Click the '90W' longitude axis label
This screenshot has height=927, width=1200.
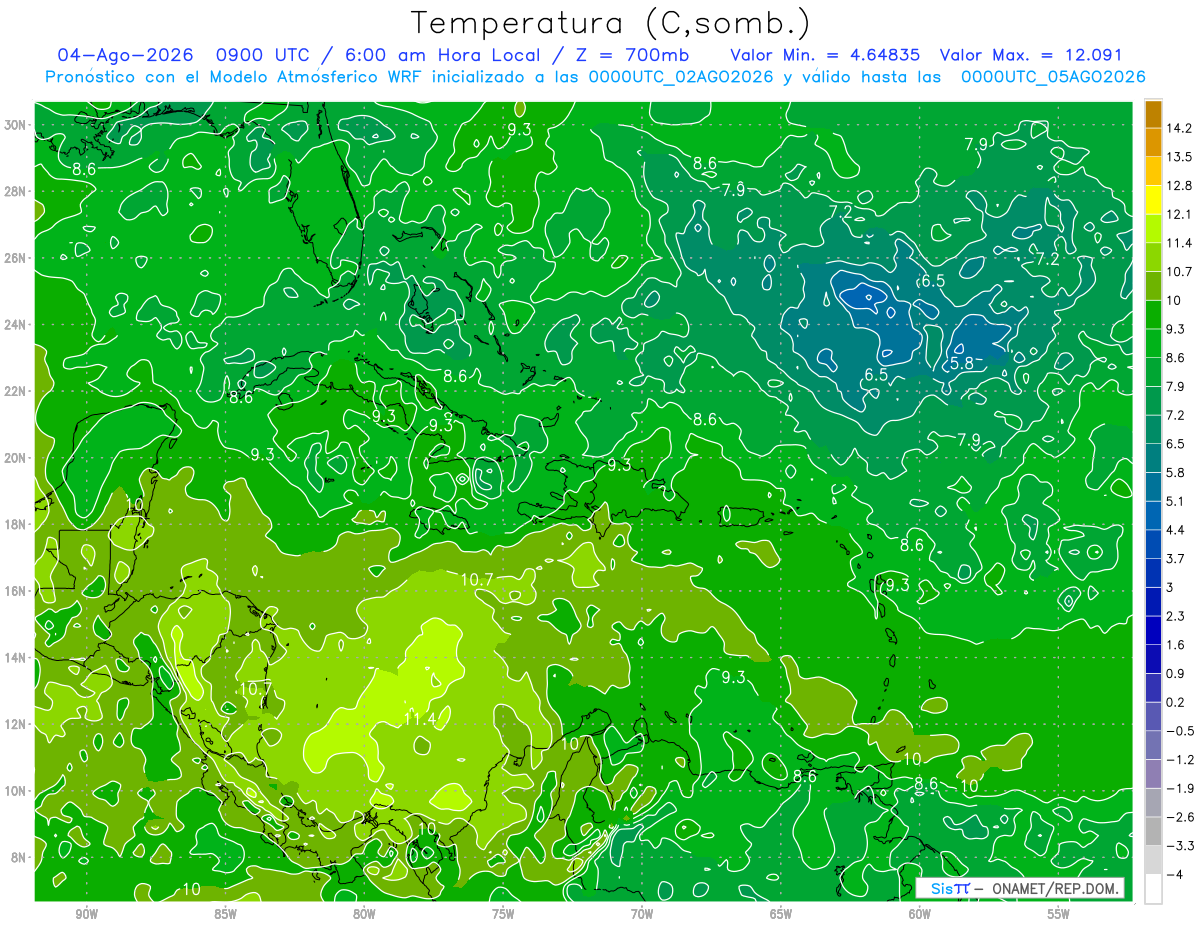pyautogui.click(x=86, y=914)
